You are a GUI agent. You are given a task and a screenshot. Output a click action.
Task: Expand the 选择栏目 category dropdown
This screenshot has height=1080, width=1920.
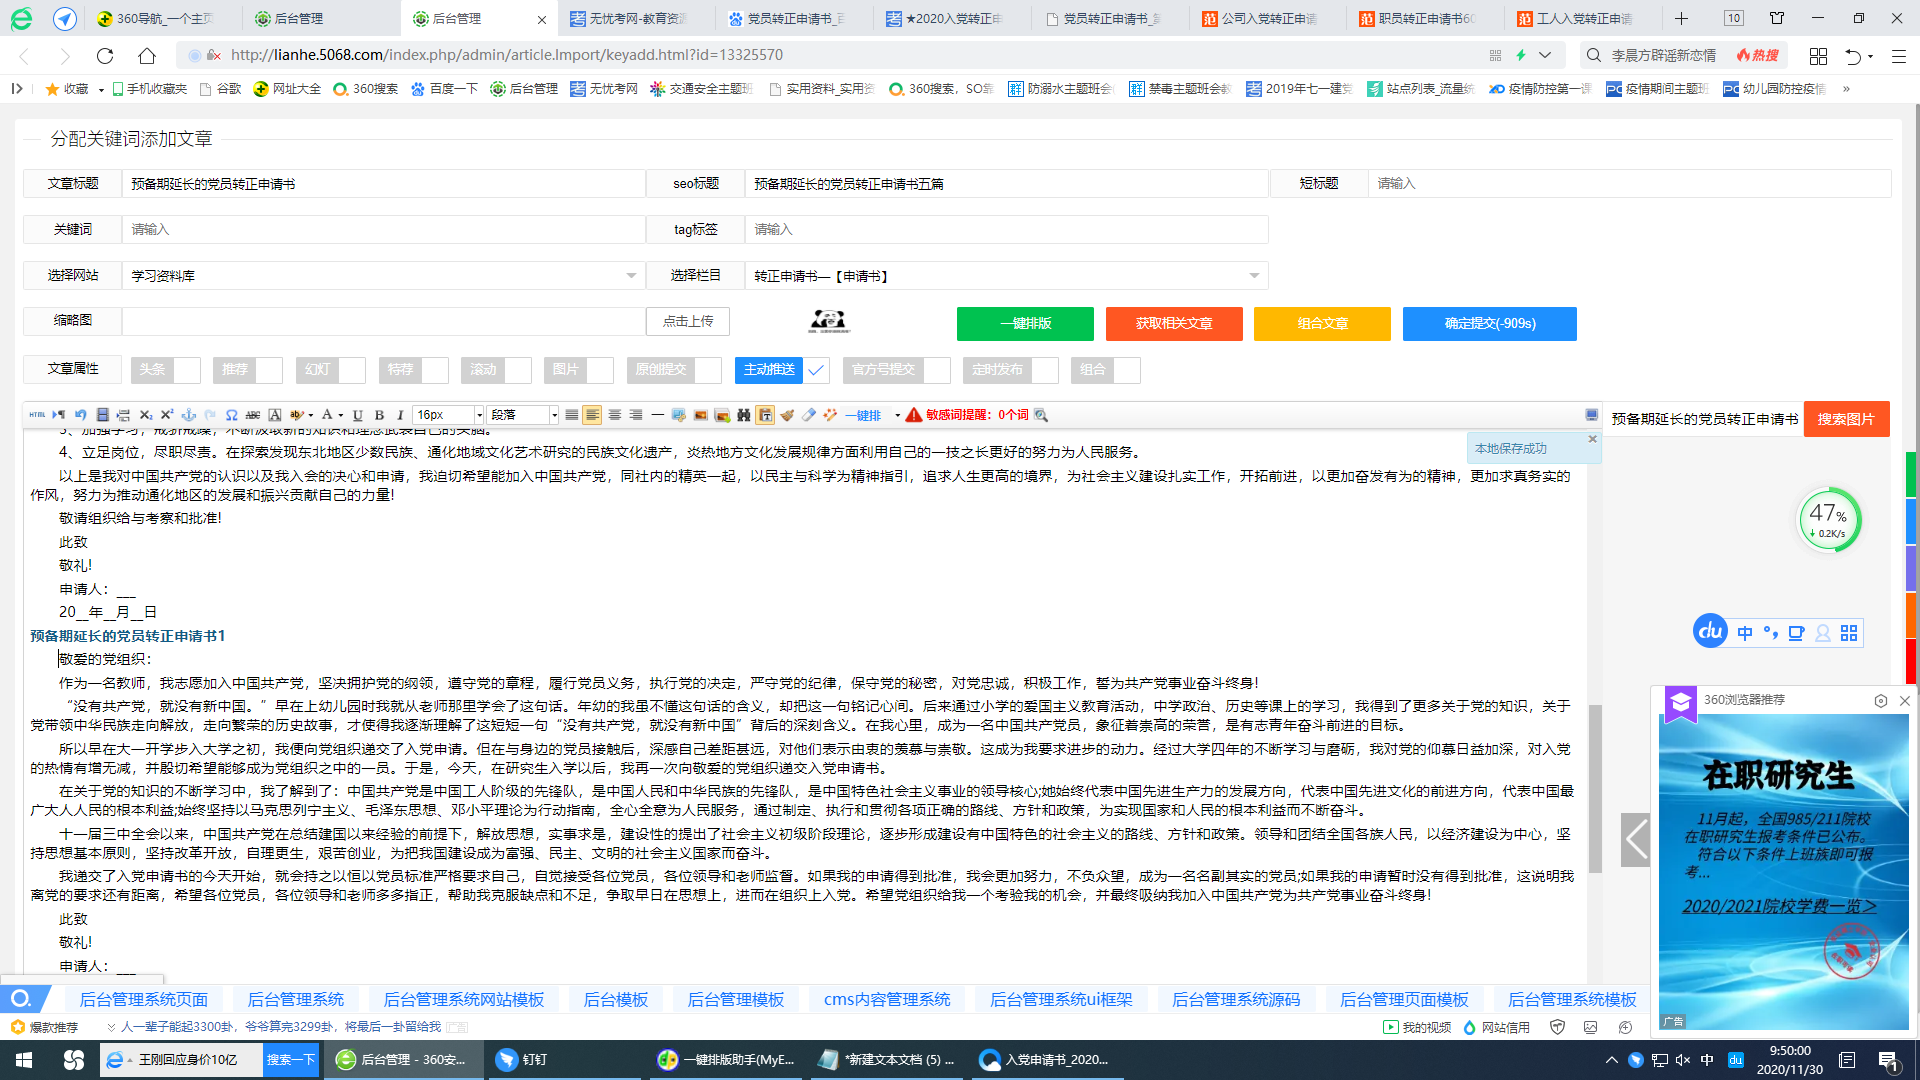(1006, 276)
